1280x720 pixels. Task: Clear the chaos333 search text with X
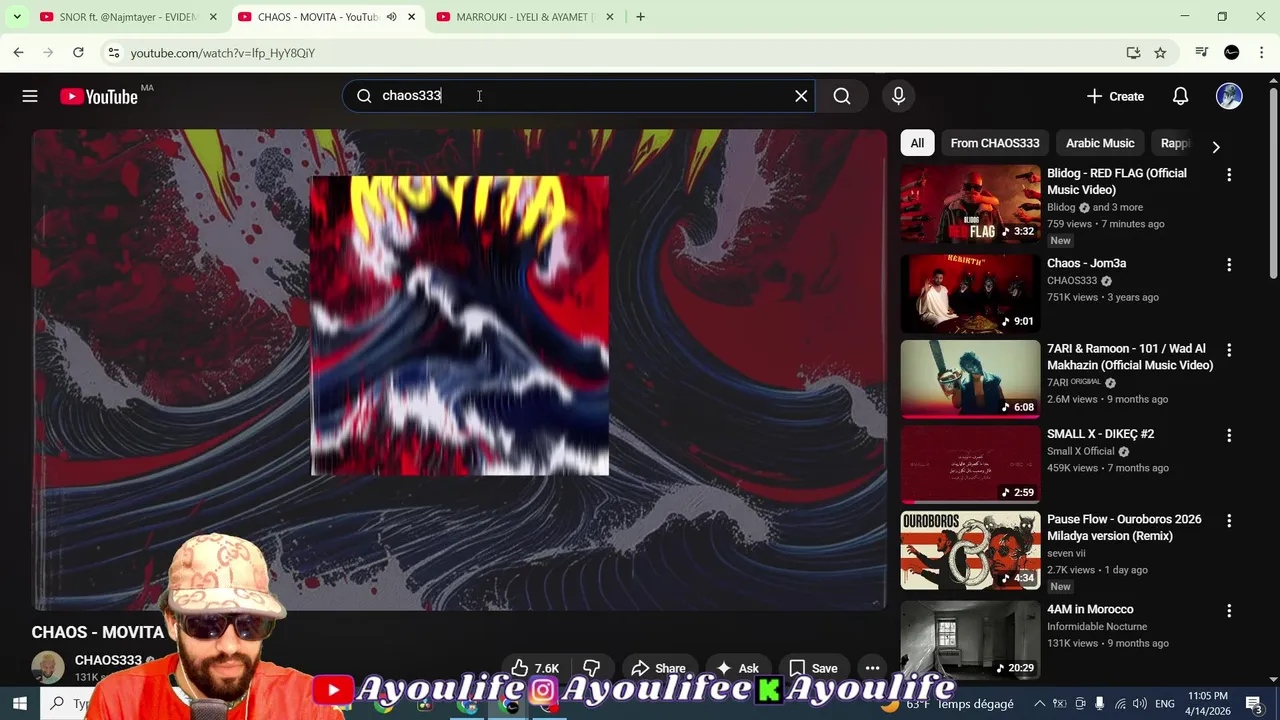pyautogui.click(x=801, y=96)
